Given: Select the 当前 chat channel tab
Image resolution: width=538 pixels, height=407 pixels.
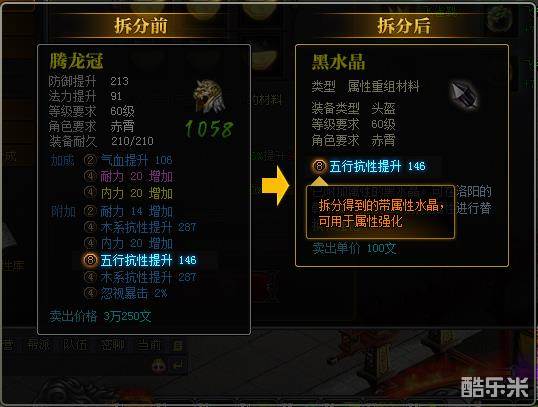Looking at the screenshot, I should pos(148,345).
